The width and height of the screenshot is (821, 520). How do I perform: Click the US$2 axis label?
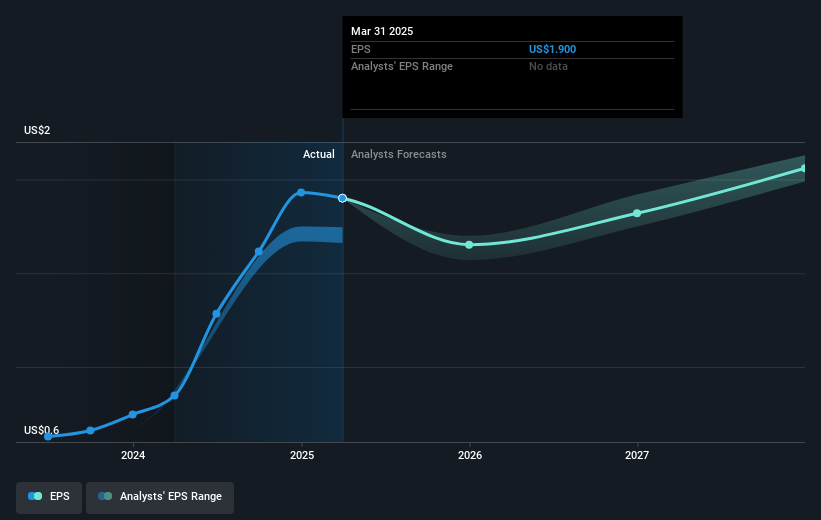tap(37, 130)
